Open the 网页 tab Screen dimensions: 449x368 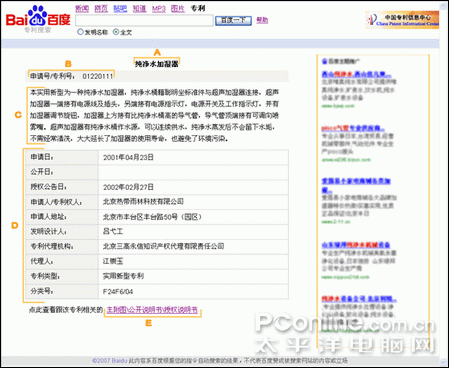pyautogui.click(x=101, y=8)
